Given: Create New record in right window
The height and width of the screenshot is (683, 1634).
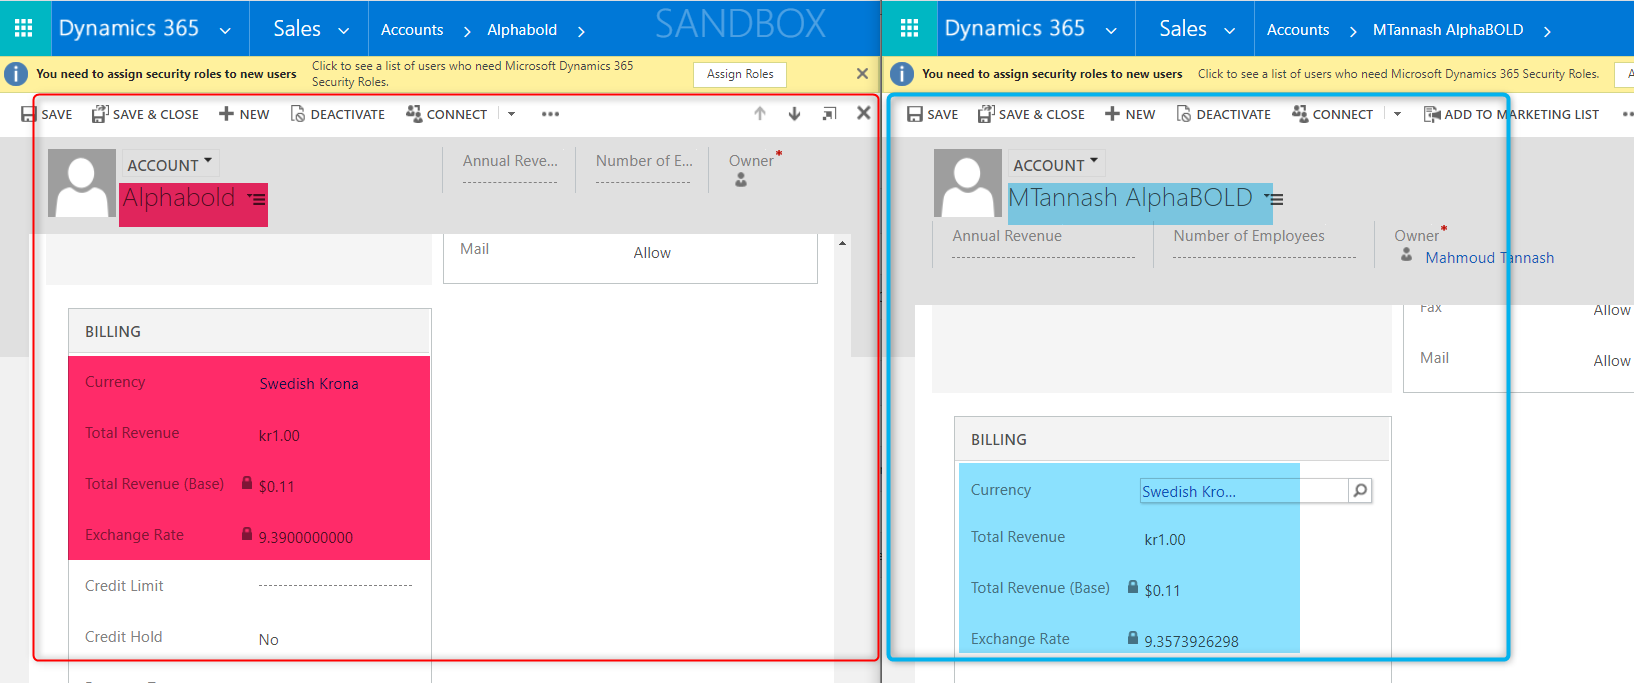Looking at the screenshot, I should click(1130, 114).
